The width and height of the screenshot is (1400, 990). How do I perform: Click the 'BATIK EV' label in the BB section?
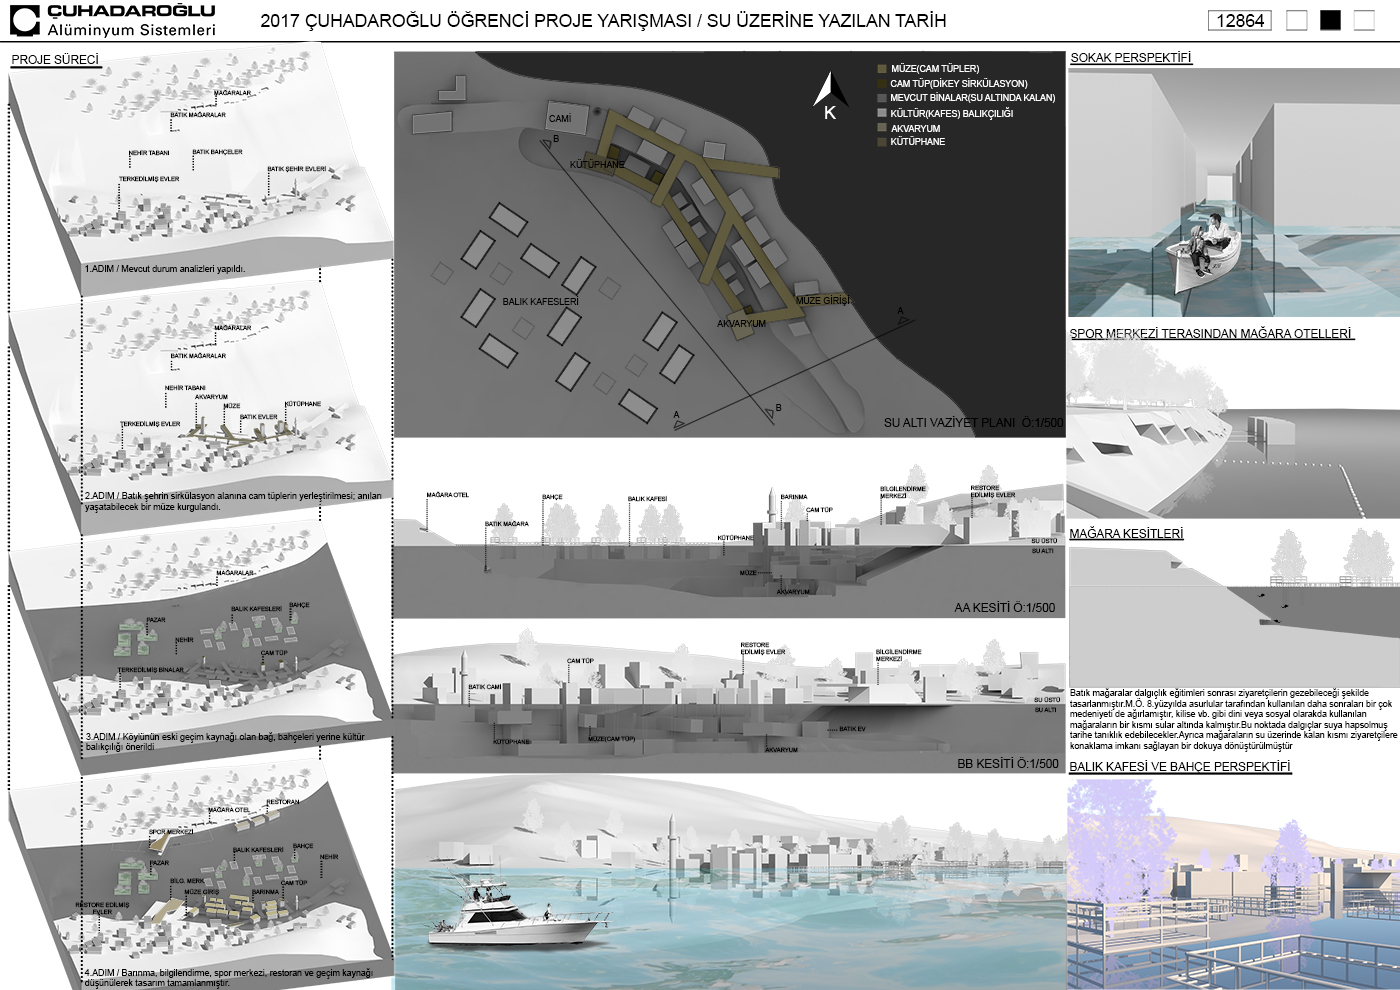pos(853,729)
